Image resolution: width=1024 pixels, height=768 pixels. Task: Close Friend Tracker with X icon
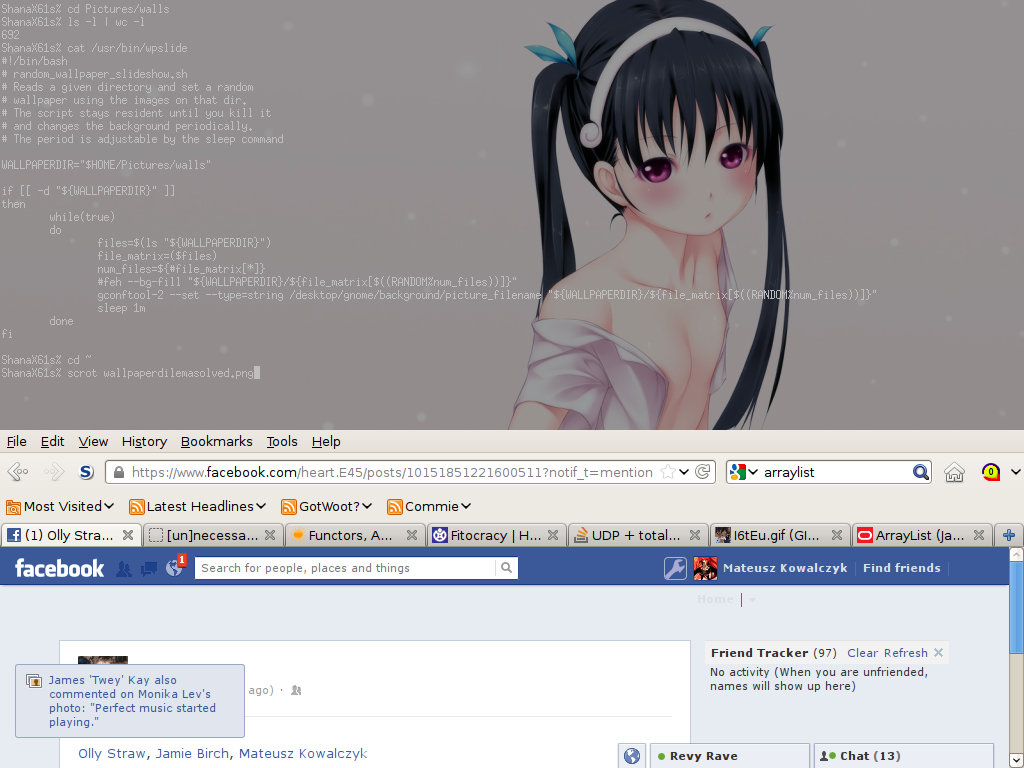[x=938, y=652]
